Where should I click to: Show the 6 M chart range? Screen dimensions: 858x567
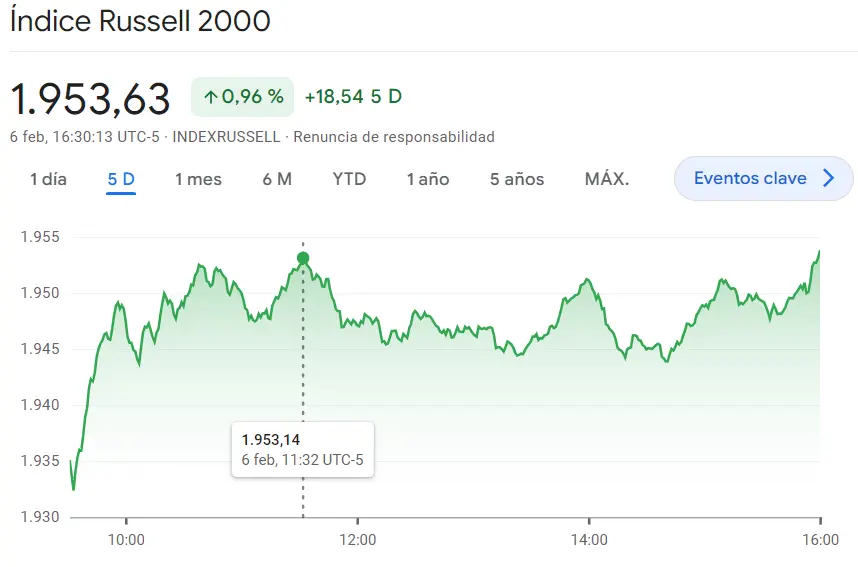point(277,179)
